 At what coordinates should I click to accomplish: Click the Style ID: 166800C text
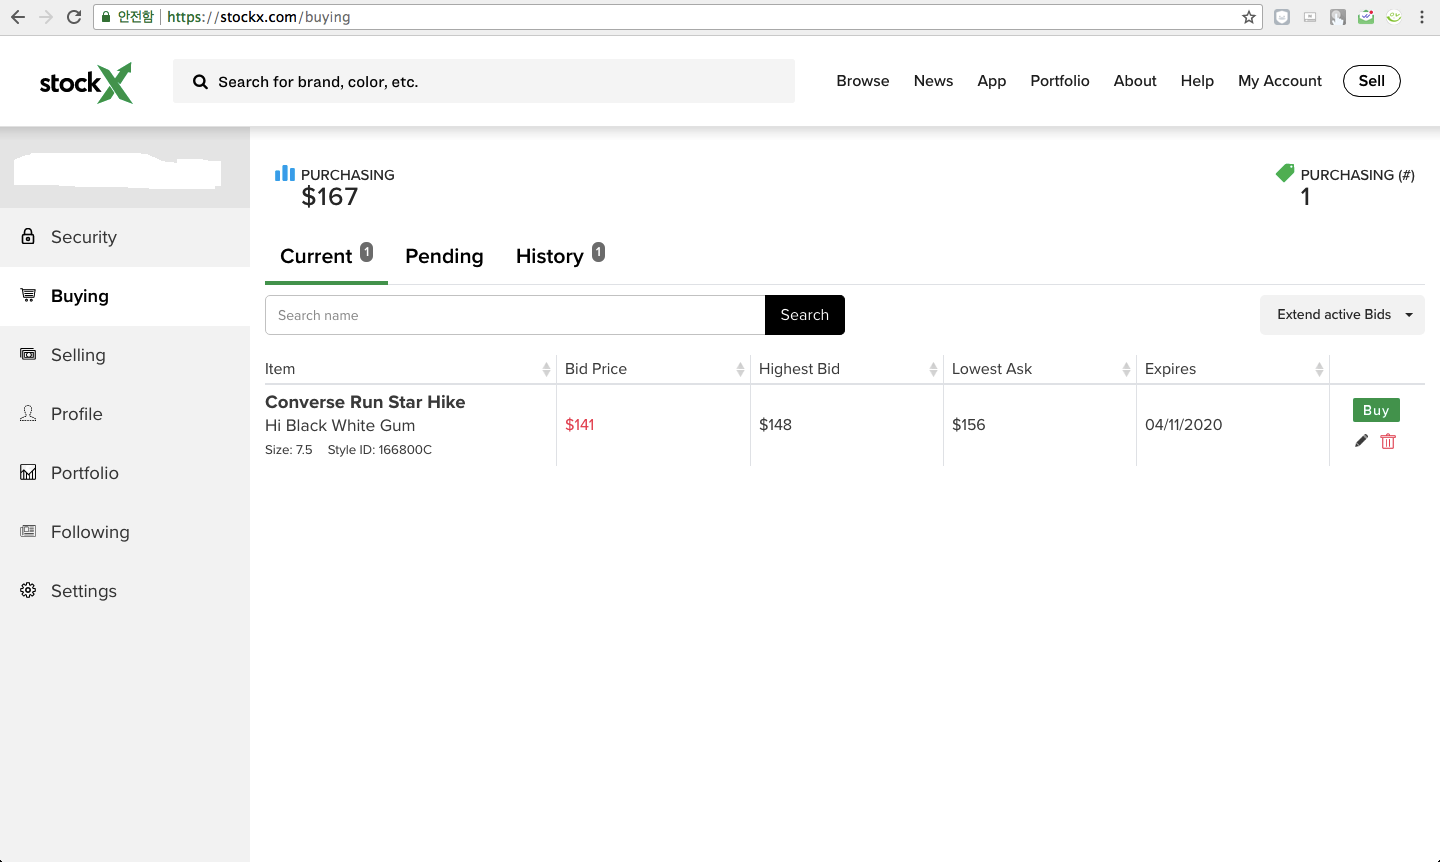(380, 450)
